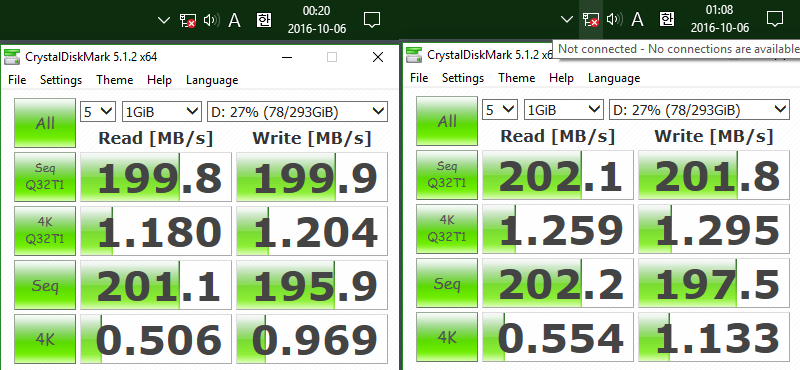Show hidden tray icons chevron in right tray
Viewport: 800px width, 370px height.
pos(566,20)
